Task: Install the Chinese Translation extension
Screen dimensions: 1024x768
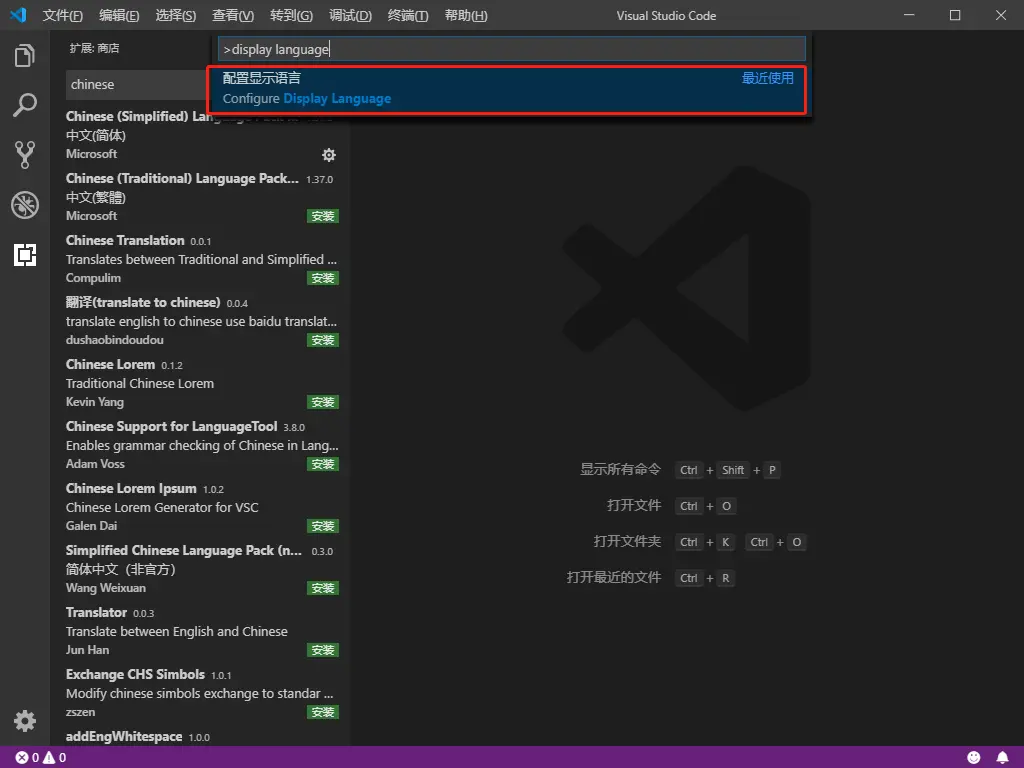Action: click(323, 278)
